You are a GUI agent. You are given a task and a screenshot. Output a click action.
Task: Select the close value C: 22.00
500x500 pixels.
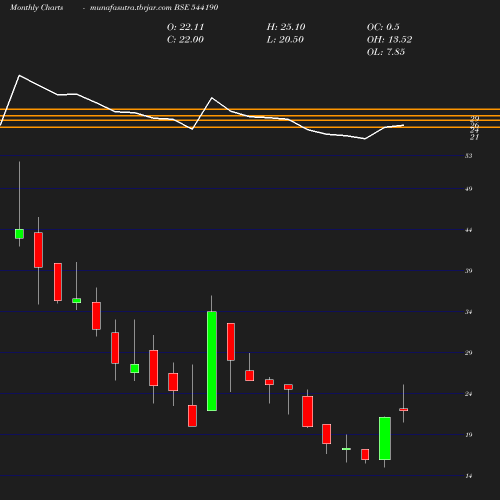point(185,40)
